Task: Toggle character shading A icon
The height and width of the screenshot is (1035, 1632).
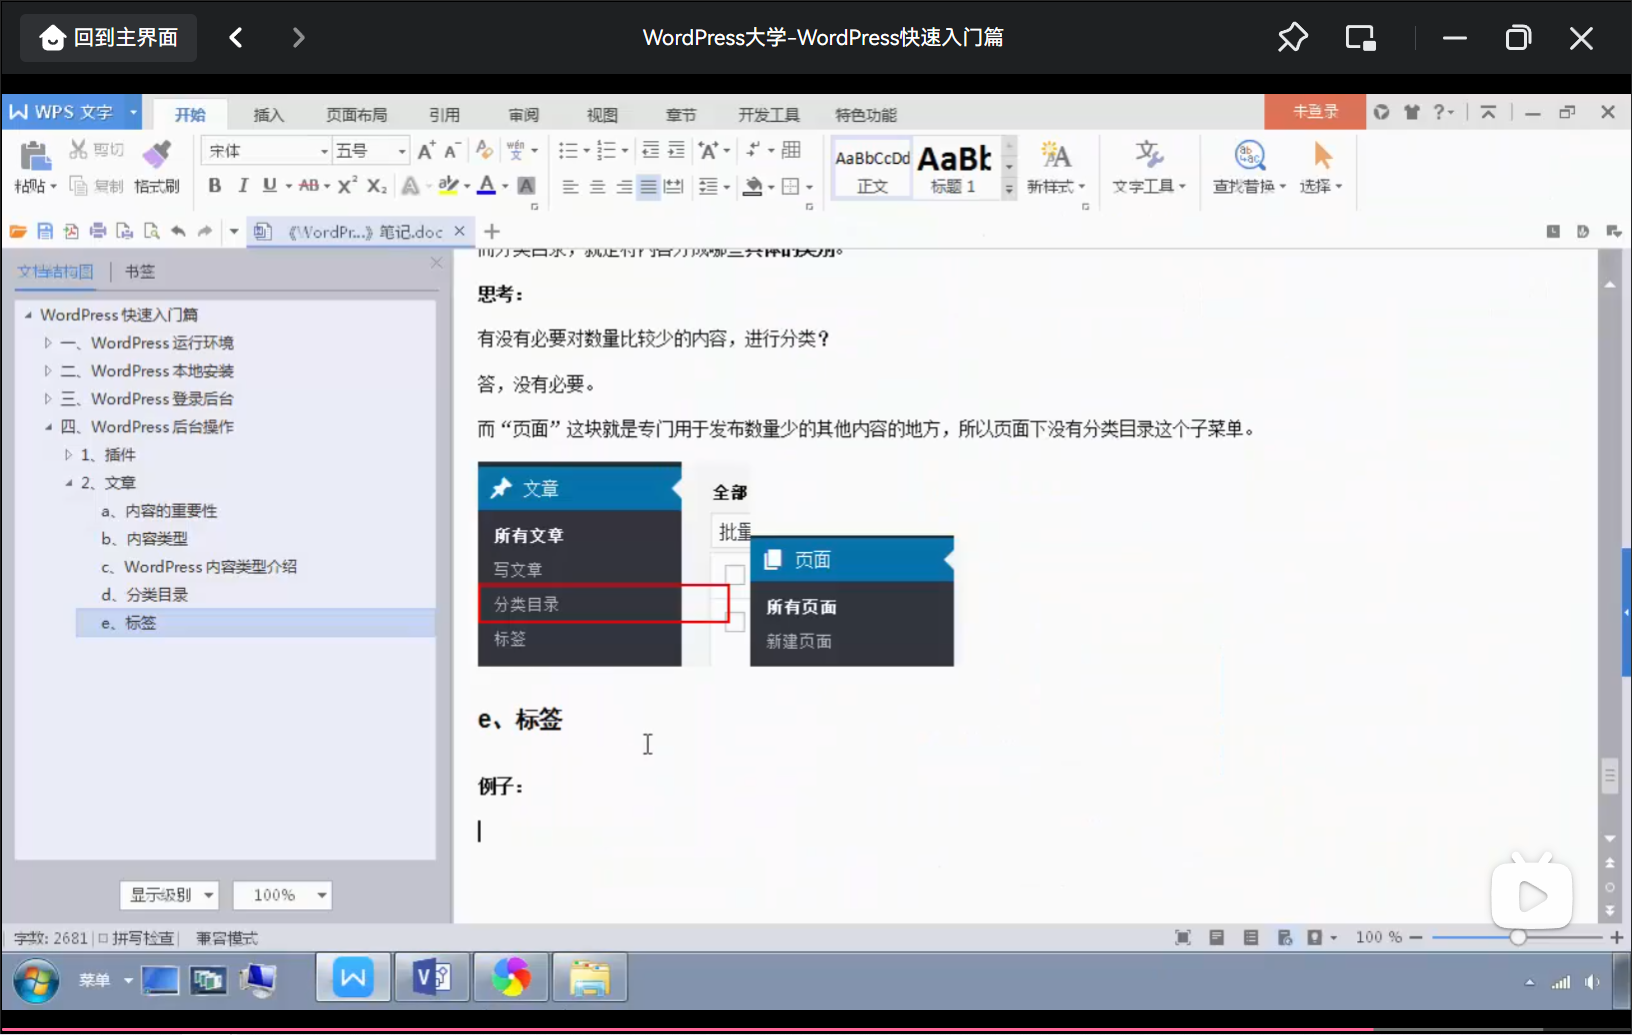Action: tap(526, 185)
